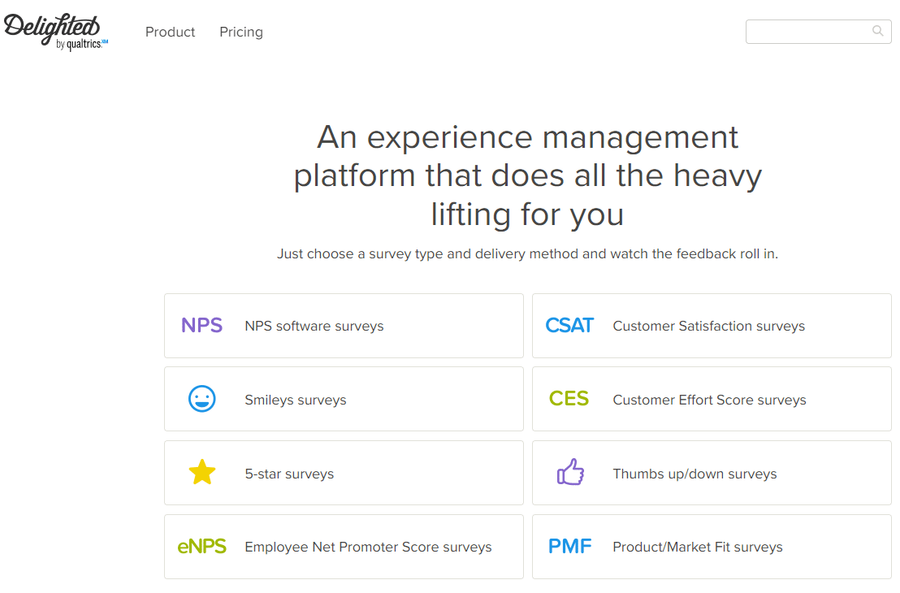Focus the search input field
The image size is (900, 593).
(818, 32)
